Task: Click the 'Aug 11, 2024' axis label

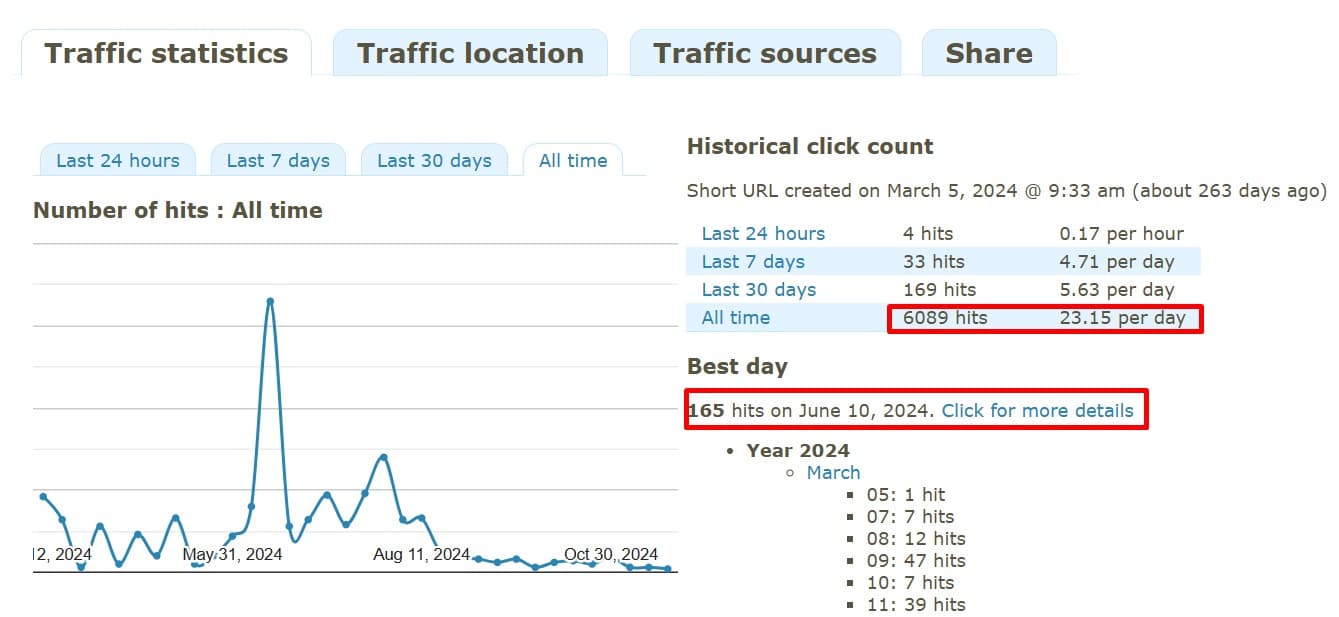Action: point(421,554)
